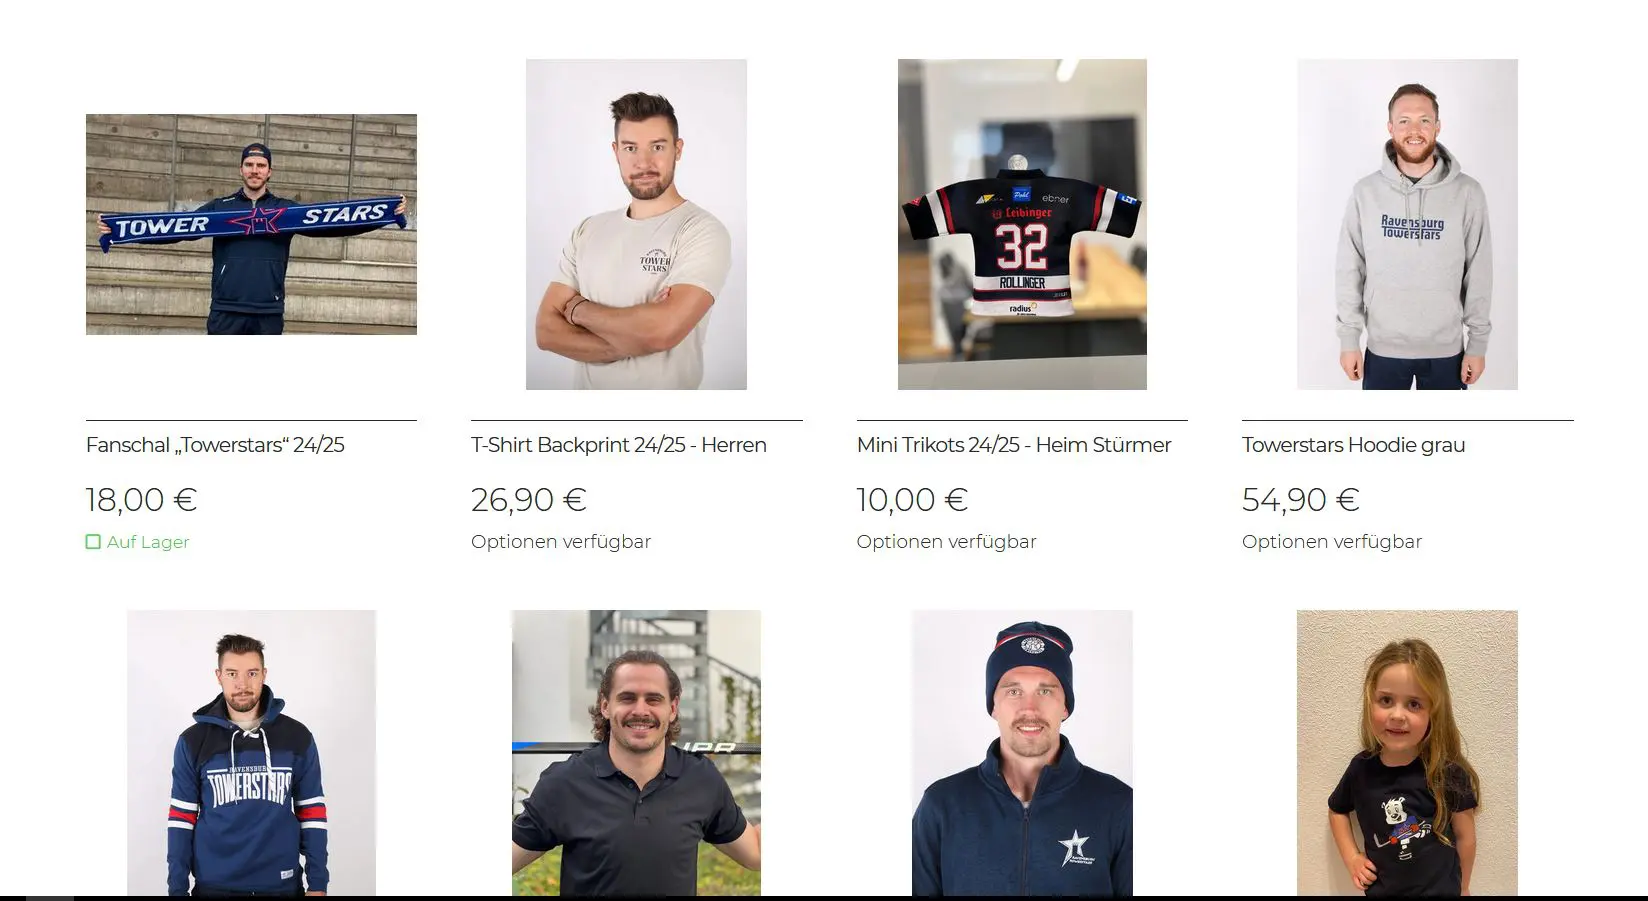The height and width of the screenshot is (901, 1648).
Task: Select Optionen verfügbar under the T-Shirt
Action: point(561,541)
